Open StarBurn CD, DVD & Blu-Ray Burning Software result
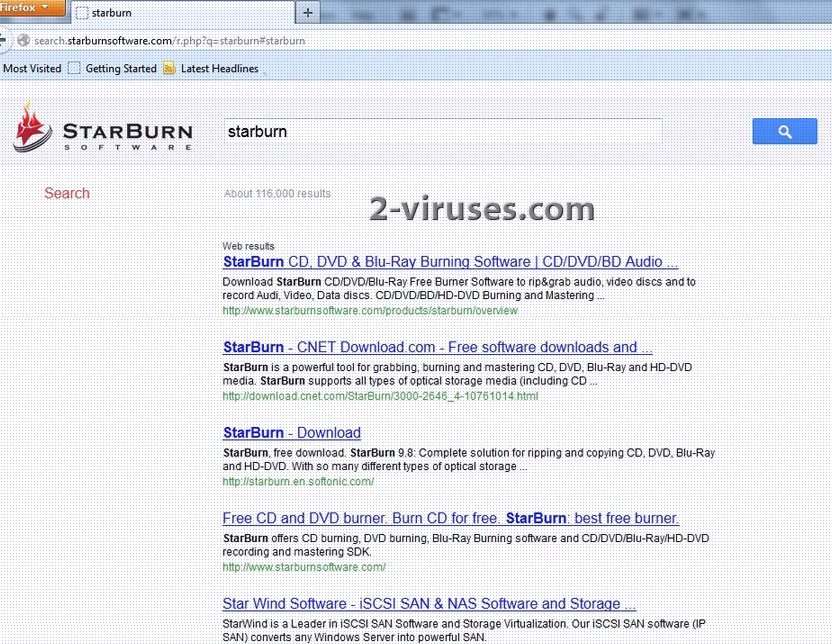This screenshot has height=644, width=832. tap(450, 262)
